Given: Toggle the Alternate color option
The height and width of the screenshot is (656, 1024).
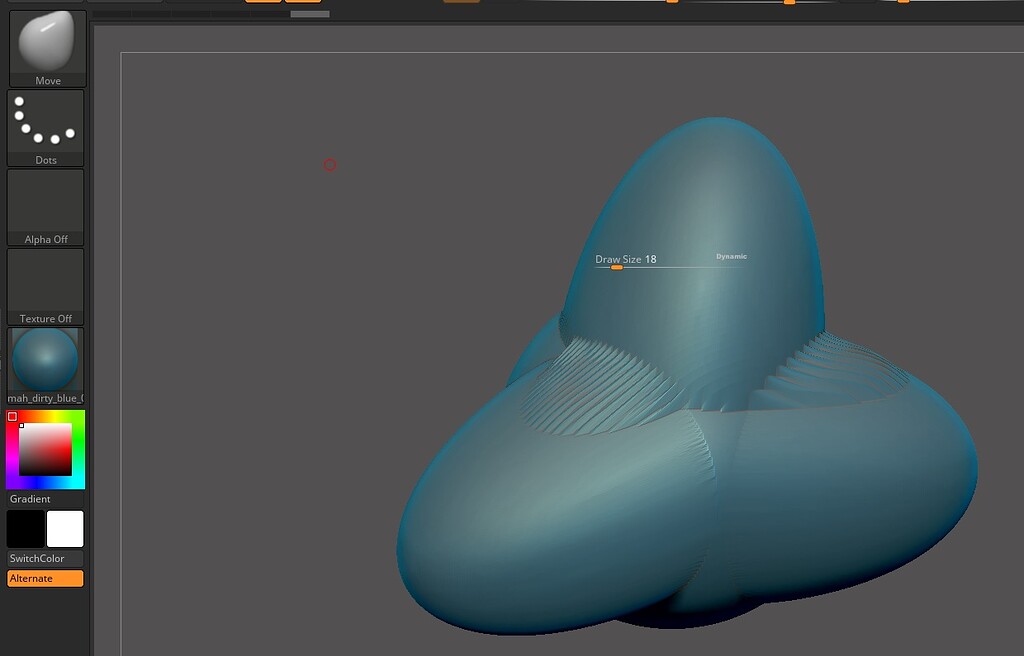Looking at the screenshot, I should coord(45,578).
